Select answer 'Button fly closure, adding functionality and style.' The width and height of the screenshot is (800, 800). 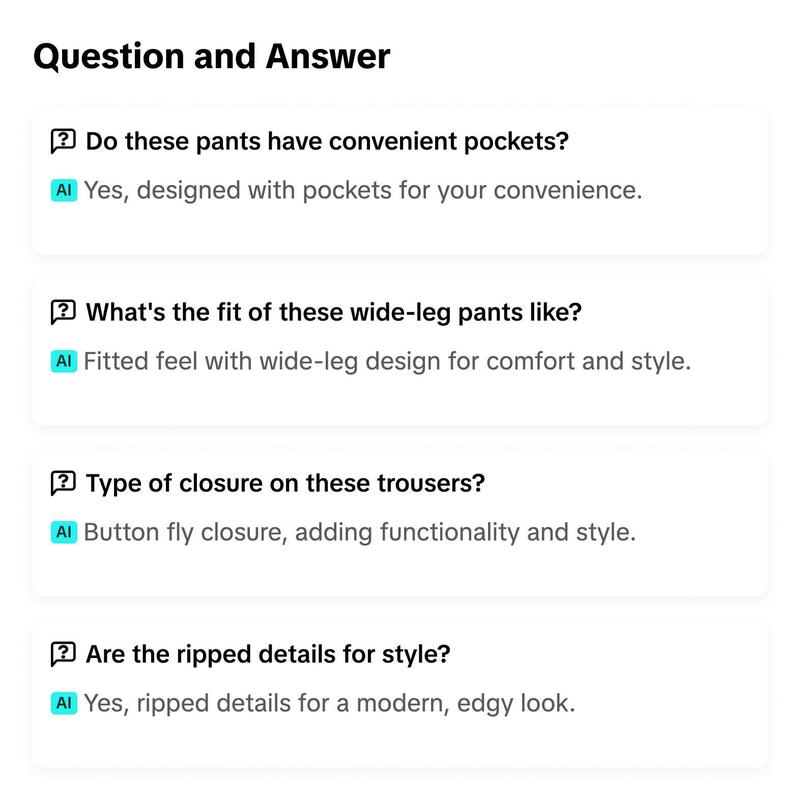(360, 532)
